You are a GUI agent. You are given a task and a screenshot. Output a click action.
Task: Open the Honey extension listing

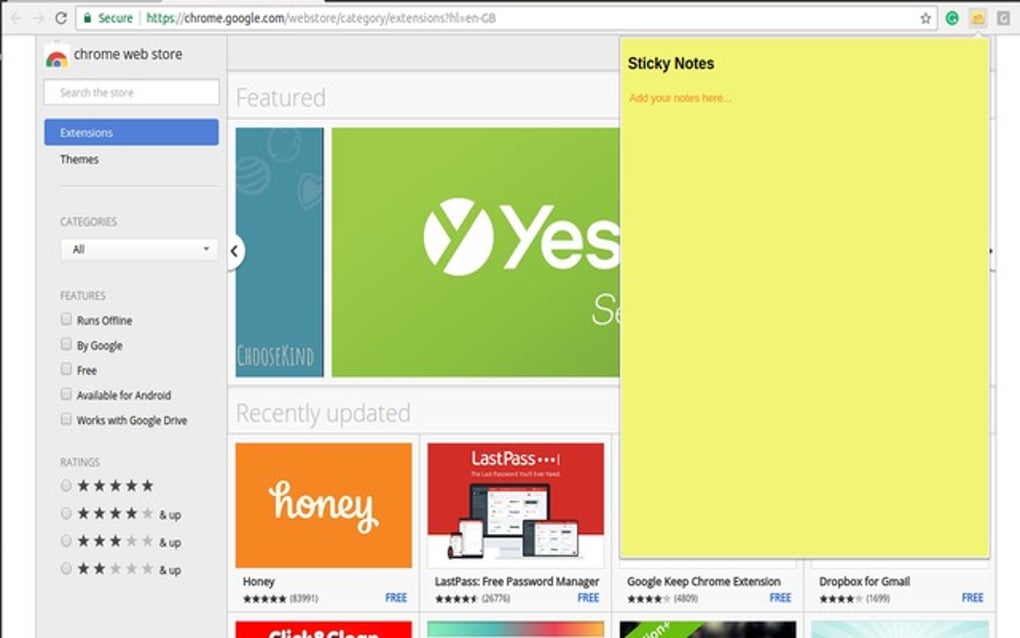pyautogui.click(x=322, y=503)
